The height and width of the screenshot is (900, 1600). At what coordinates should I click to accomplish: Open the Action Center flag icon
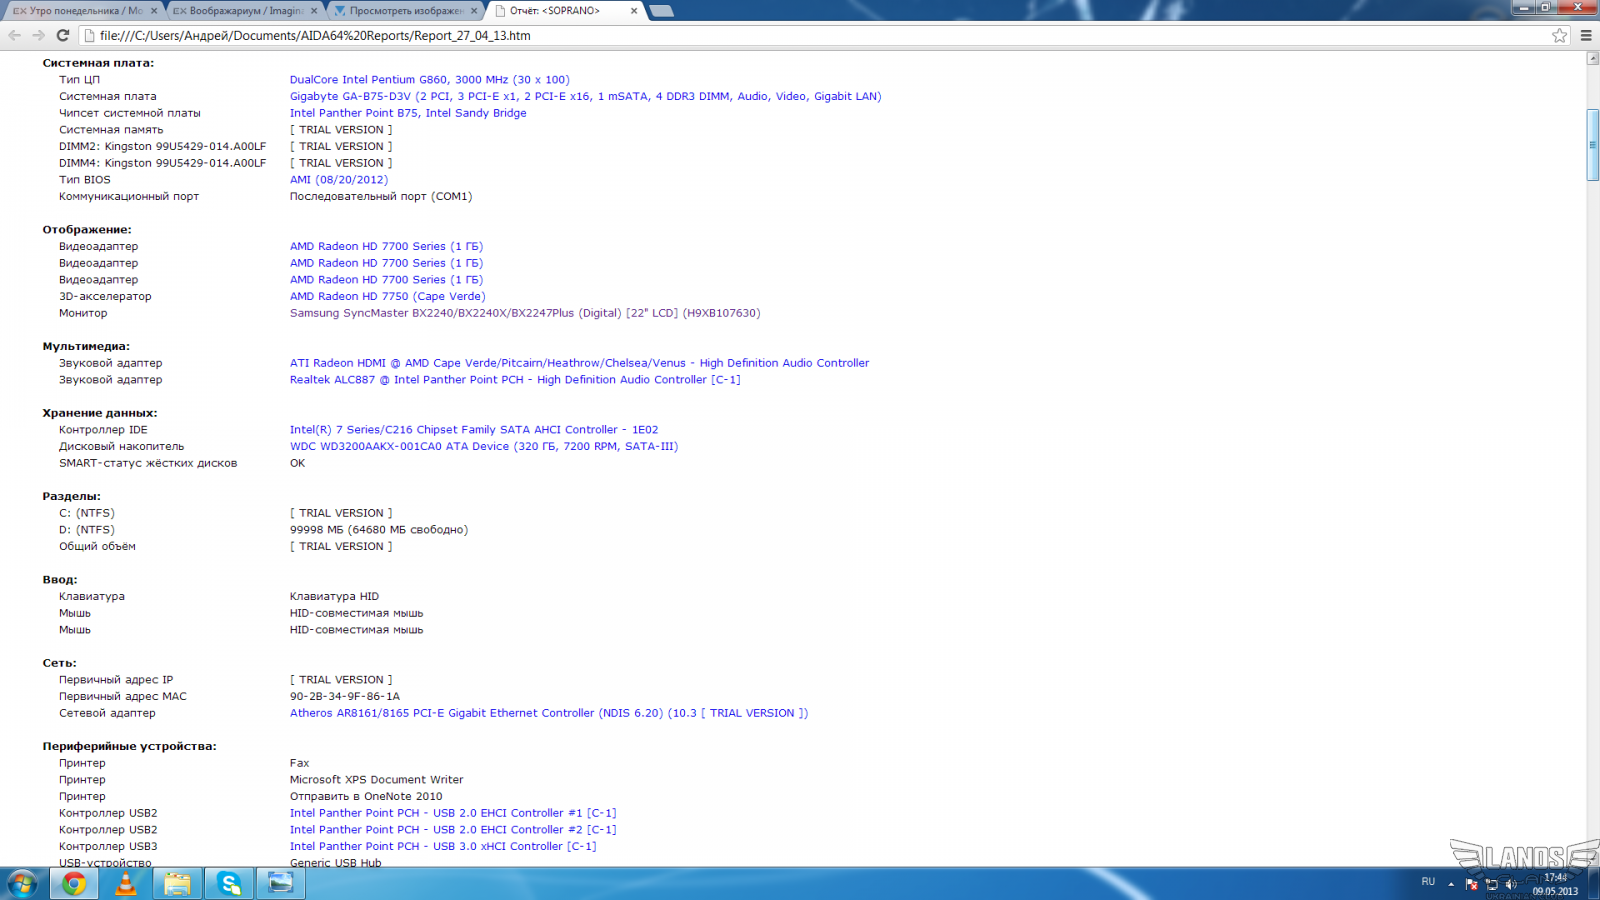point(1471,884)
